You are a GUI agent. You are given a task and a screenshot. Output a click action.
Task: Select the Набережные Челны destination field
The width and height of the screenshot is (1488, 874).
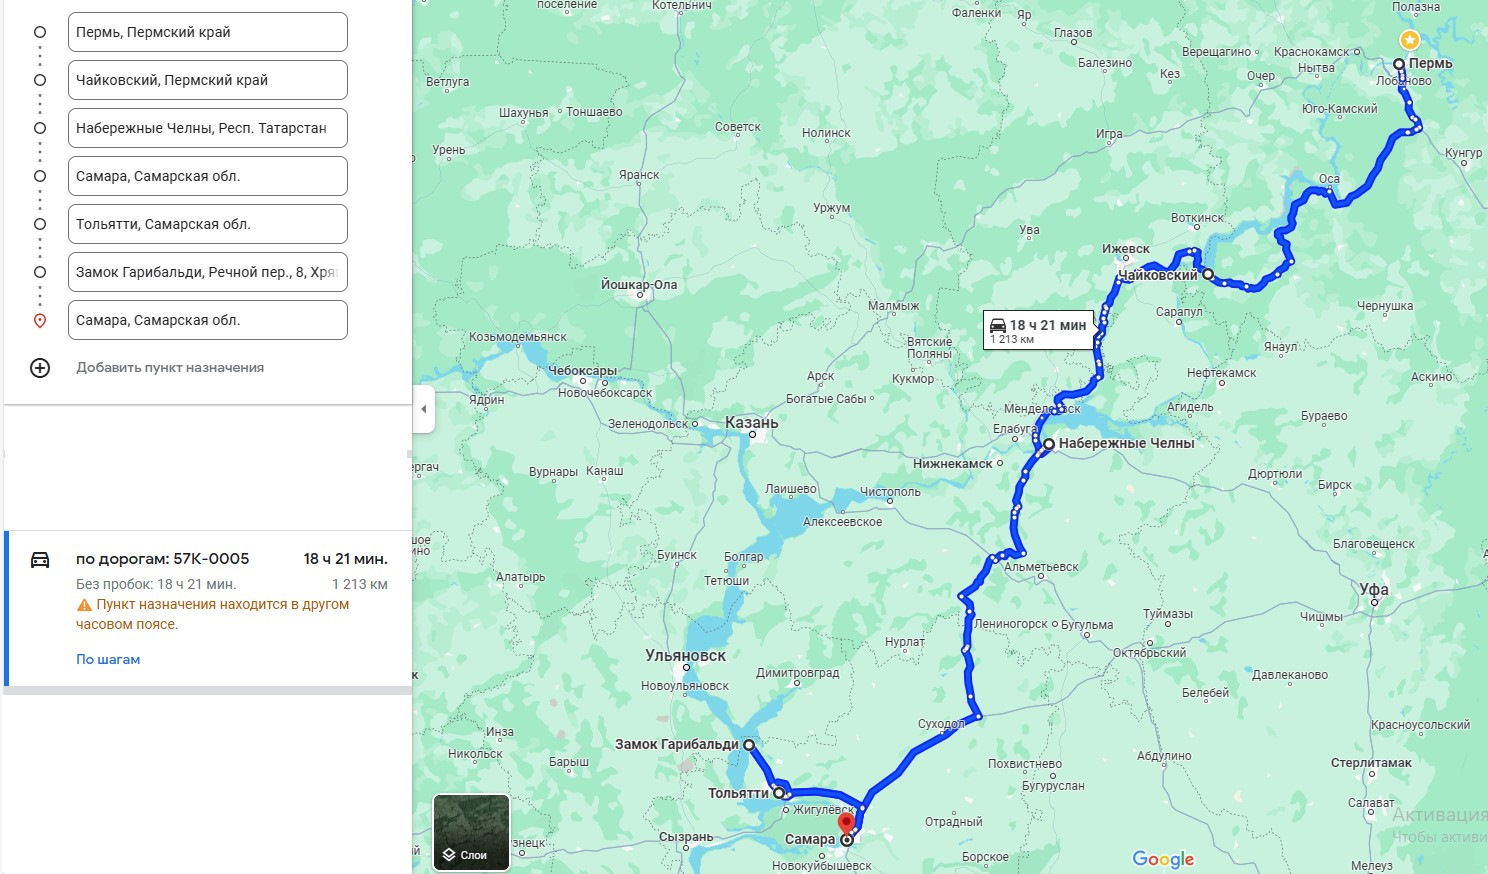point(208,128)
